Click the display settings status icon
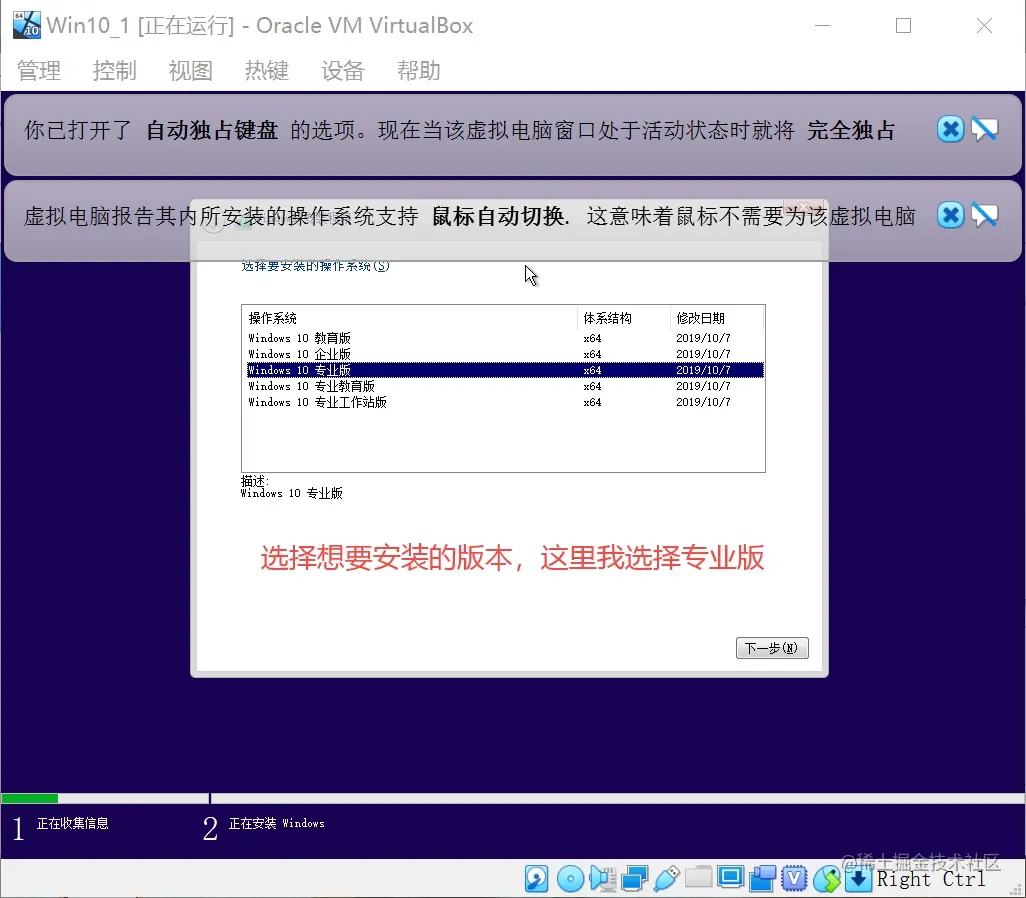 click(730, 877)
